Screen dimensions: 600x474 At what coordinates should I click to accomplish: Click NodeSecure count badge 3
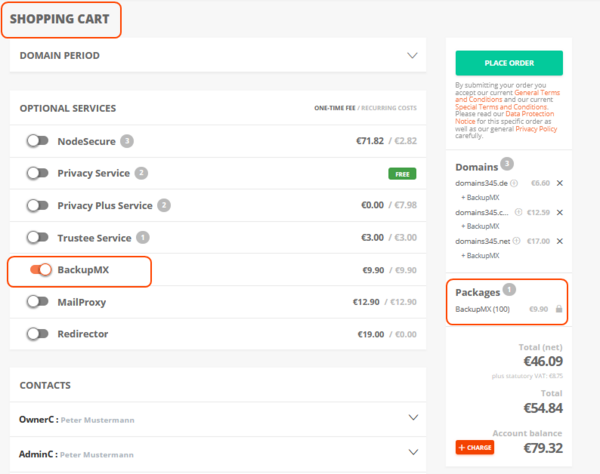point(127,141)
